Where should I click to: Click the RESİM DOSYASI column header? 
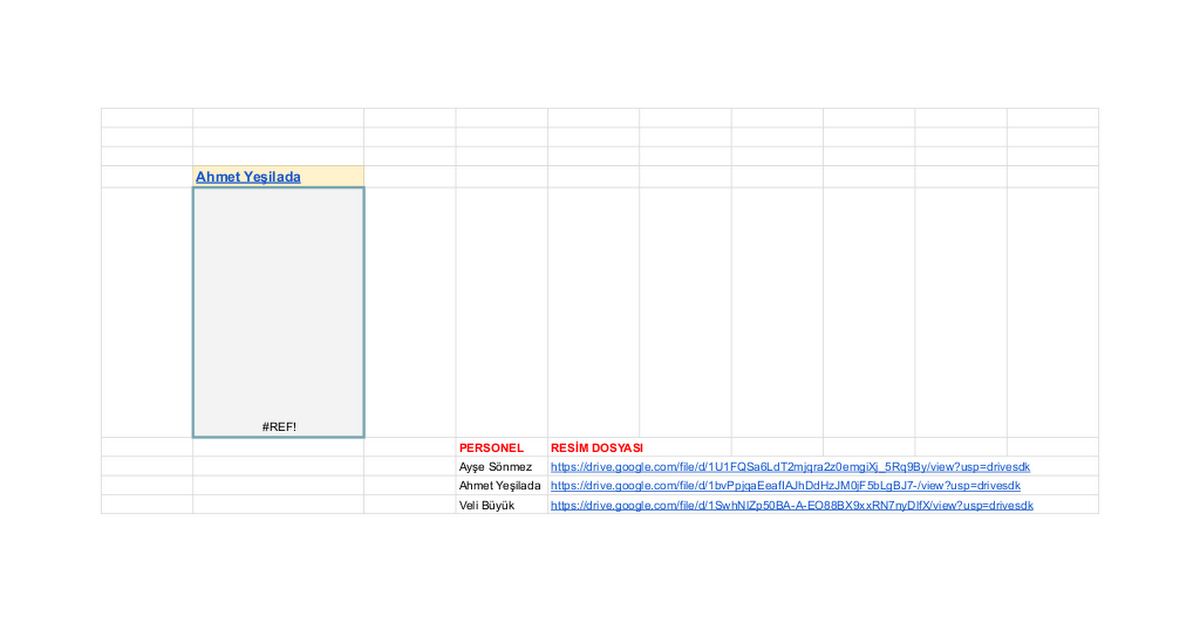(597, 448)
